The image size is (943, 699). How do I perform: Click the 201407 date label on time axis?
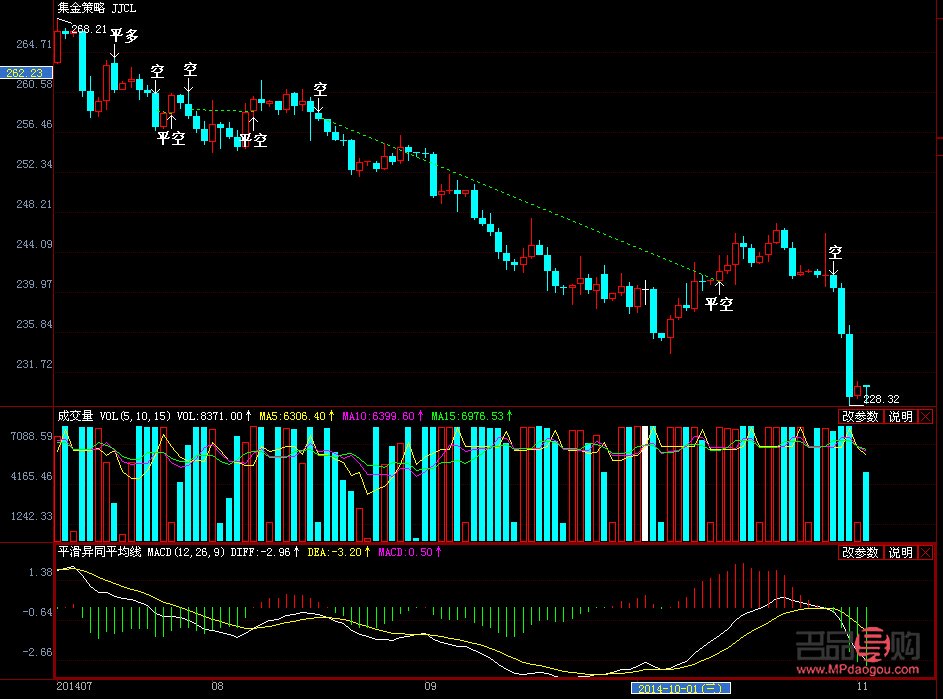74,686
